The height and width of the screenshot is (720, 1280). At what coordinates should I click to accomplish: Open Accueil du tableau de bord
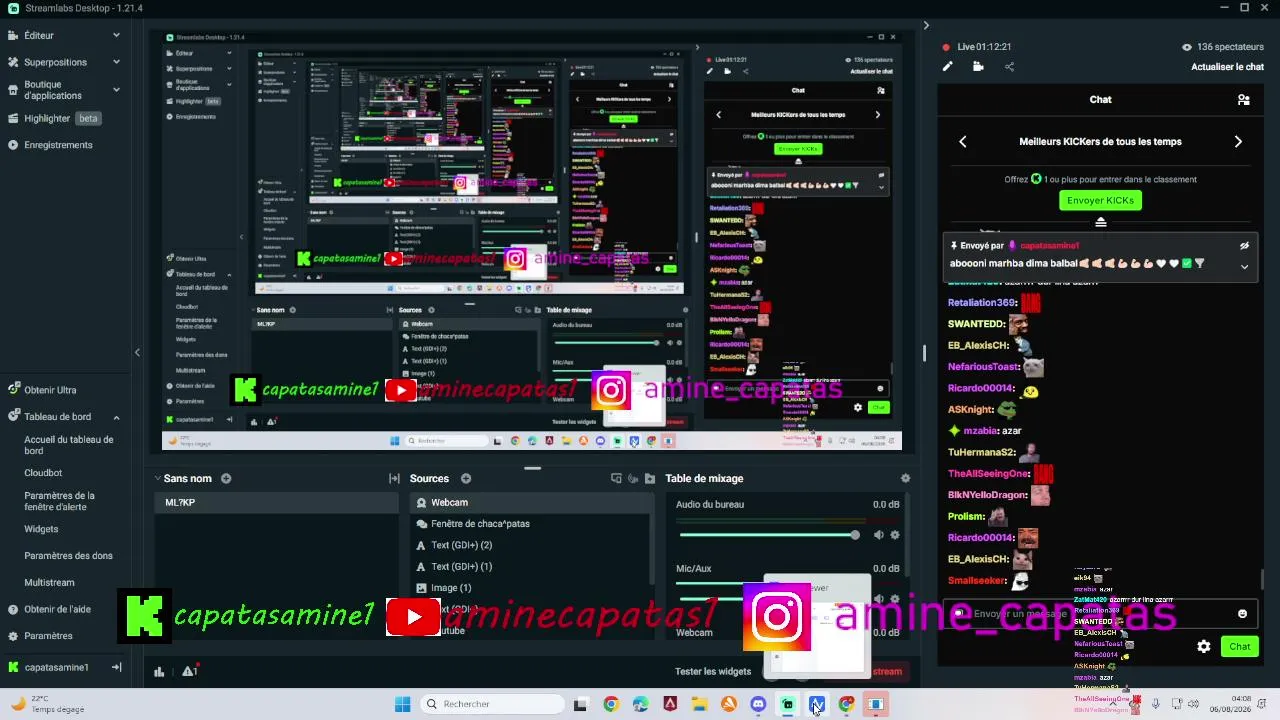coord(69,445)
